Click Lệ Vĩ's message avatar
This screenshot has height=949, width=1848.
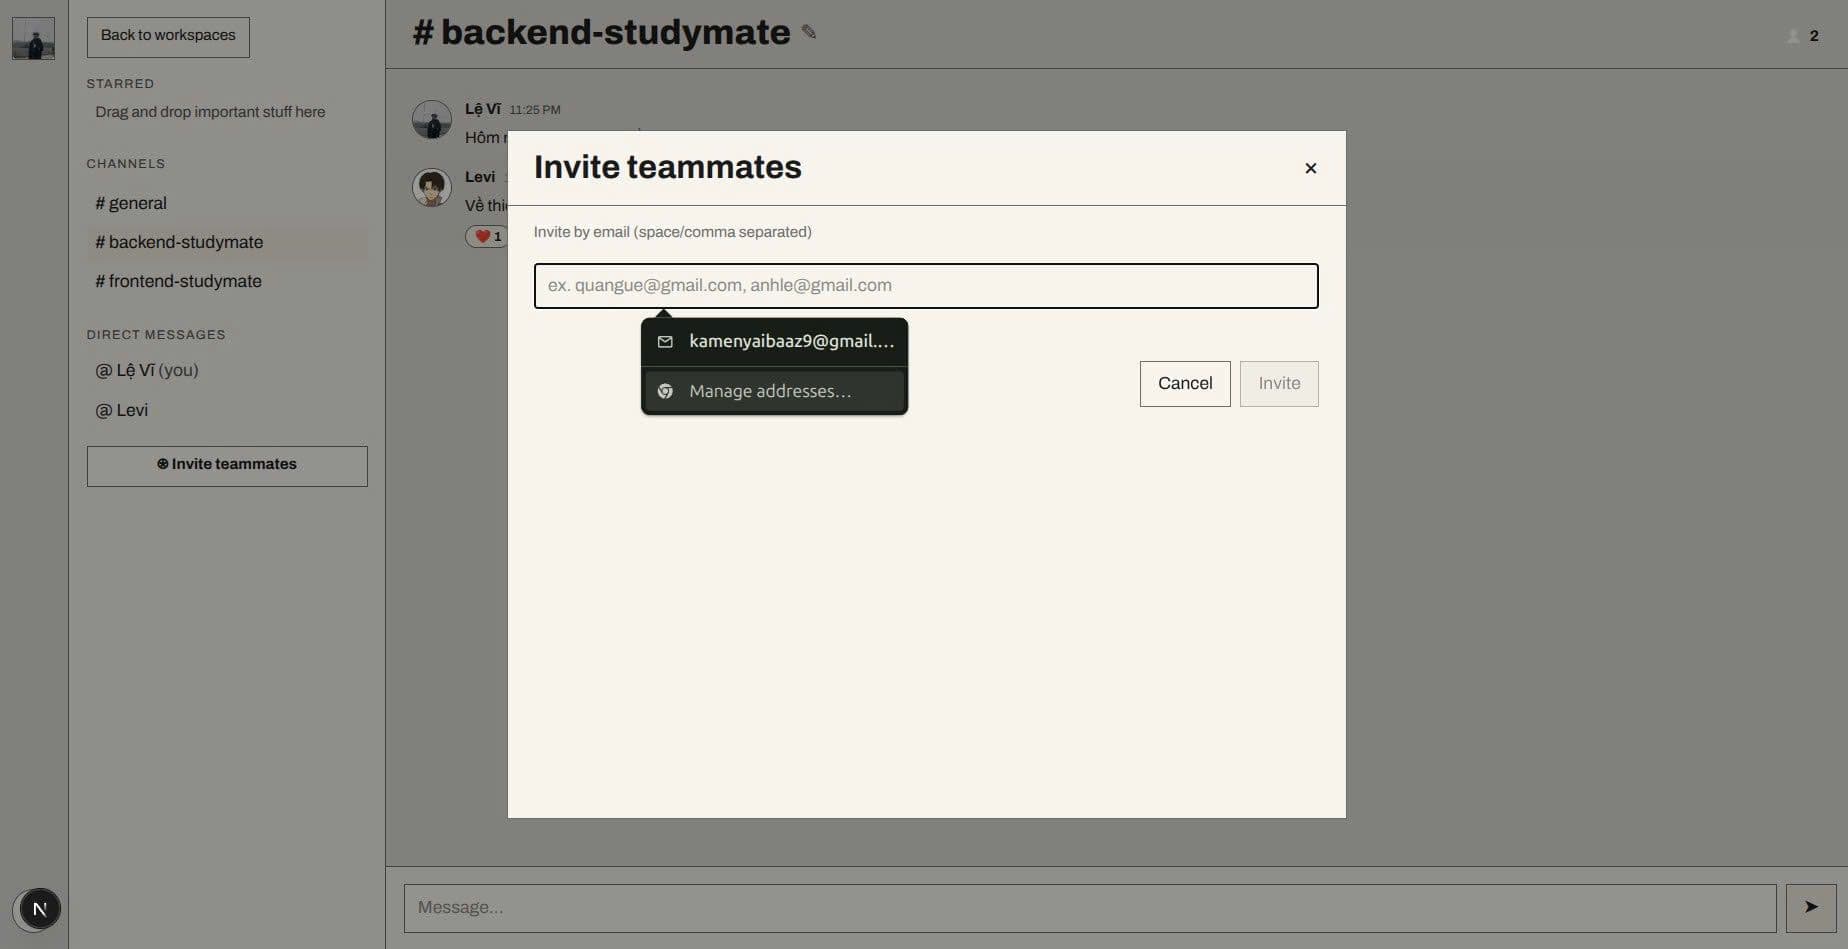432,120
